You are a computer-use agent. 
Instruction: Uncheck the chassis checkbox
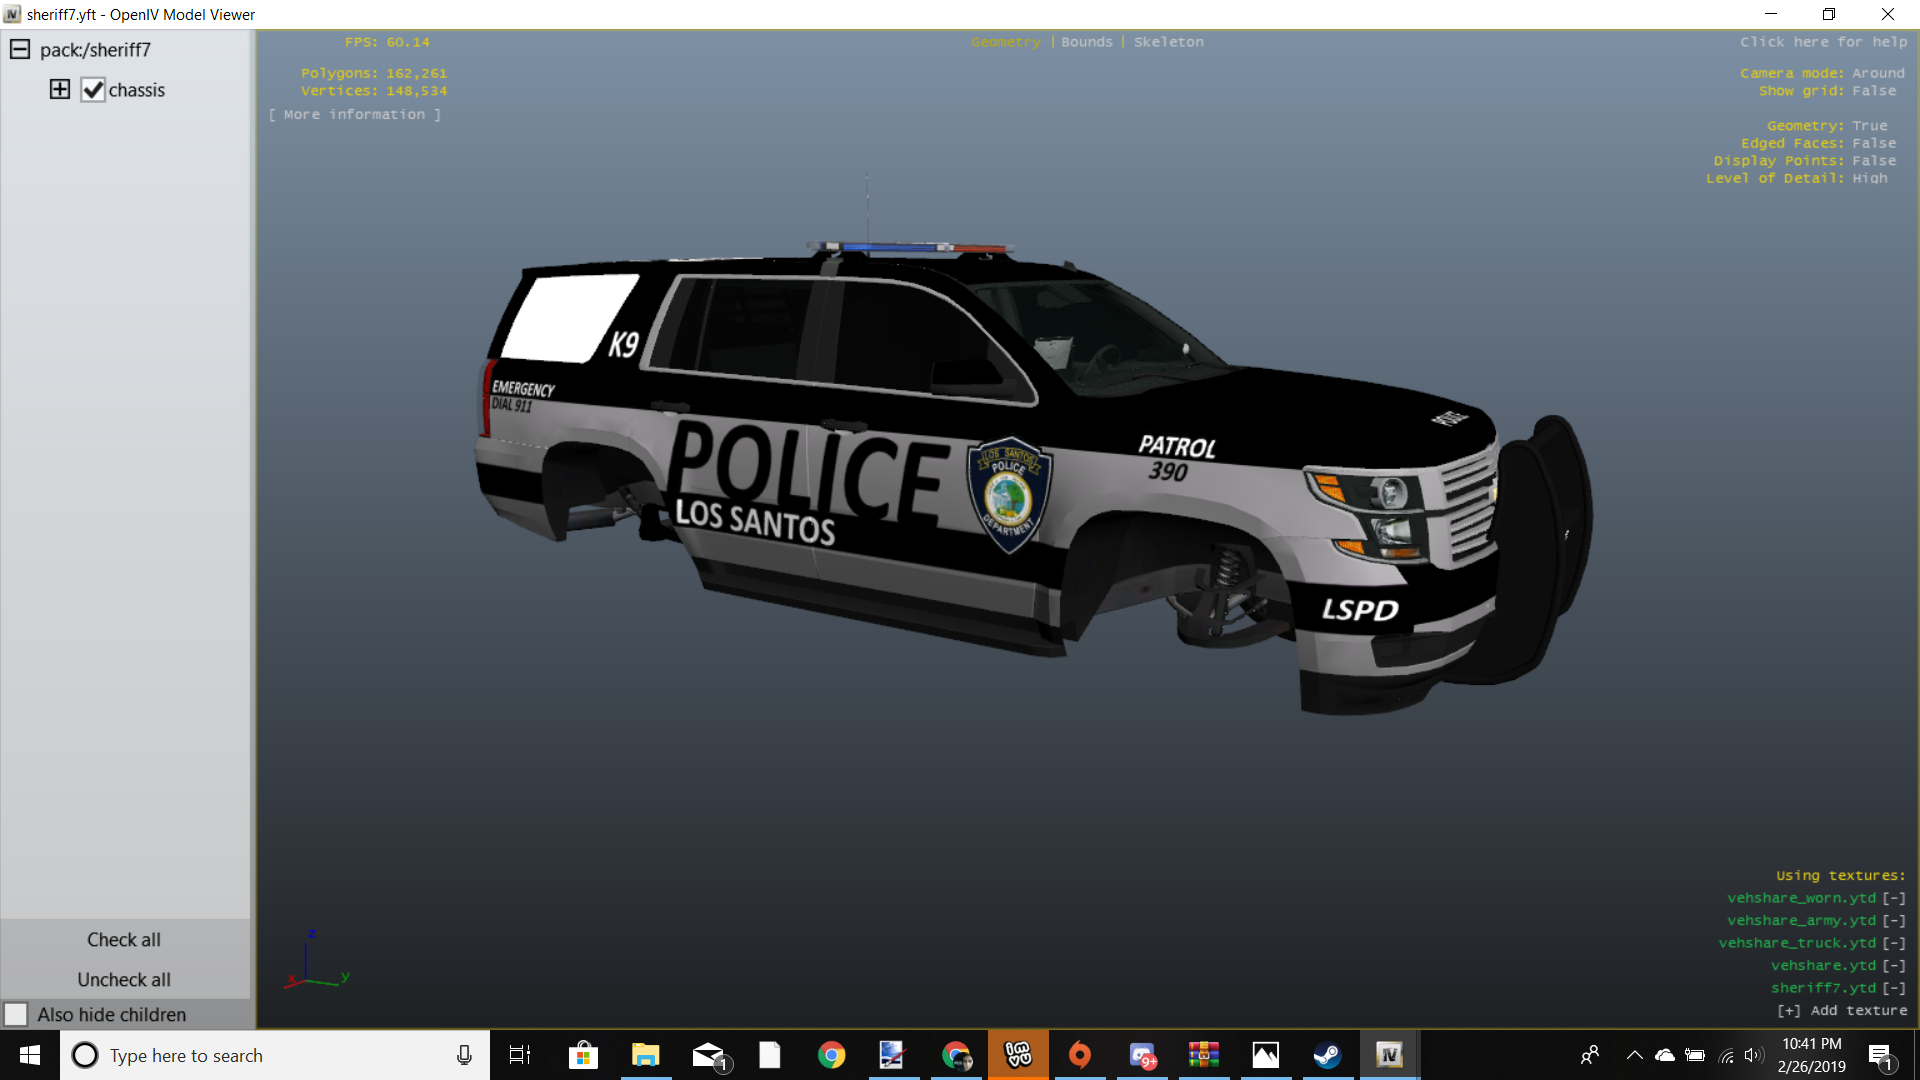pos(93,90)
